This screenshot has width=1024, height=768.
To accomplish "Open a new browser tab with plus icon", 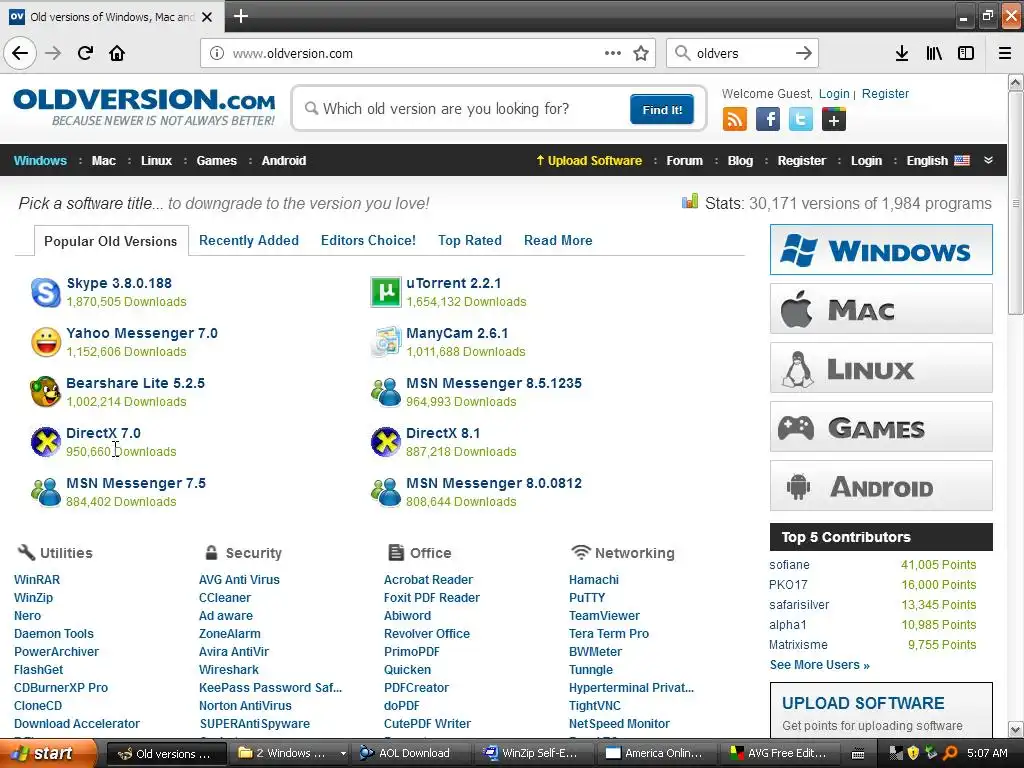I will pos(241,16).
